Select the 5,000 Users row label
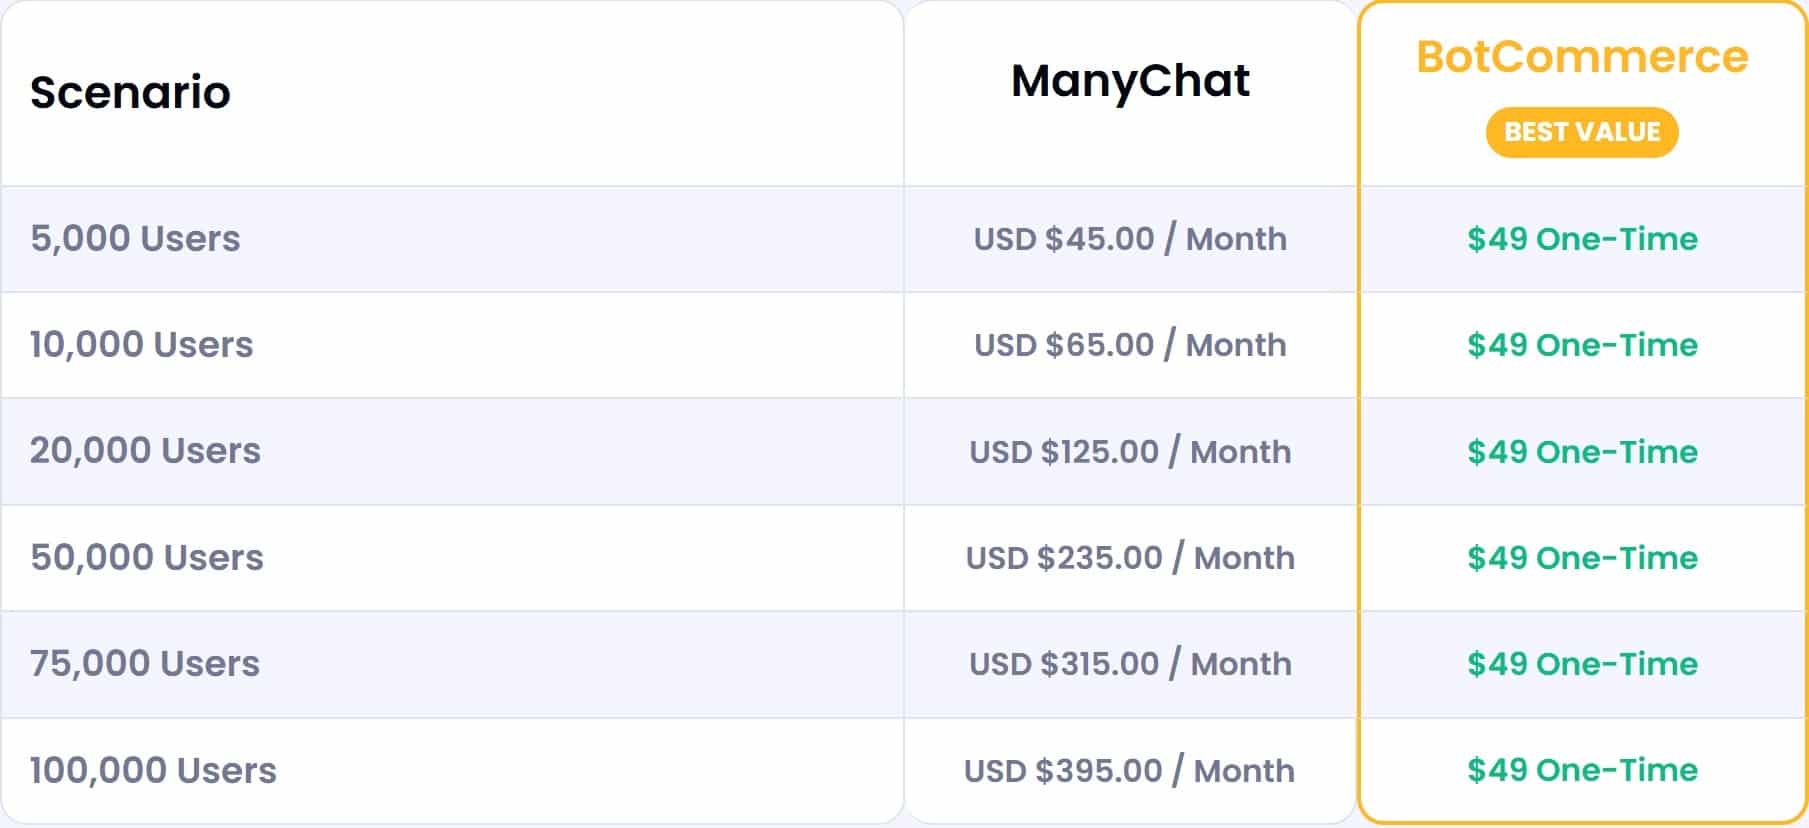 pyautogui.click(x=135, y=239)
